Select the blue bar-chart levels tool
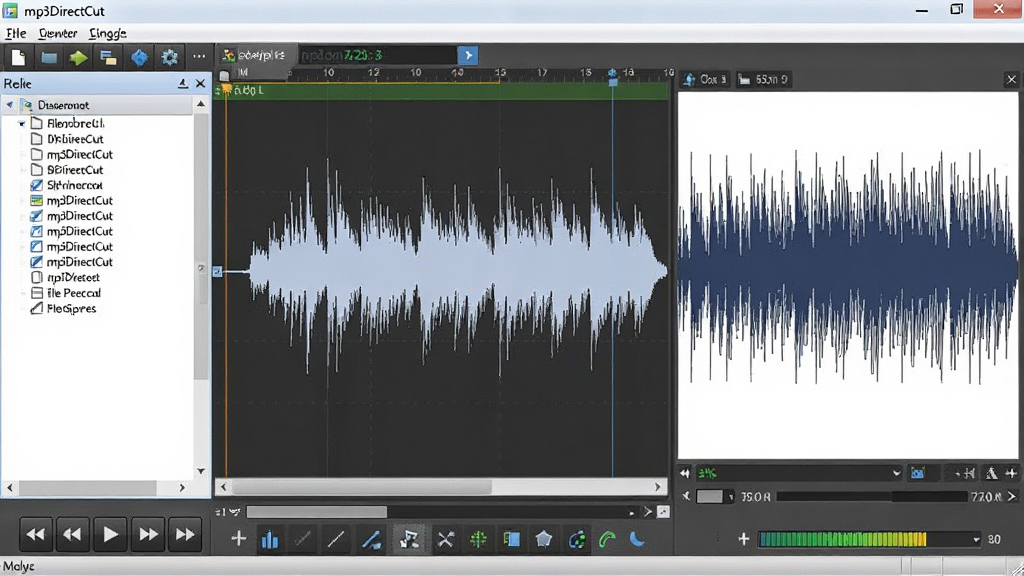This screenshot has width=1024, height=576. 270,539
